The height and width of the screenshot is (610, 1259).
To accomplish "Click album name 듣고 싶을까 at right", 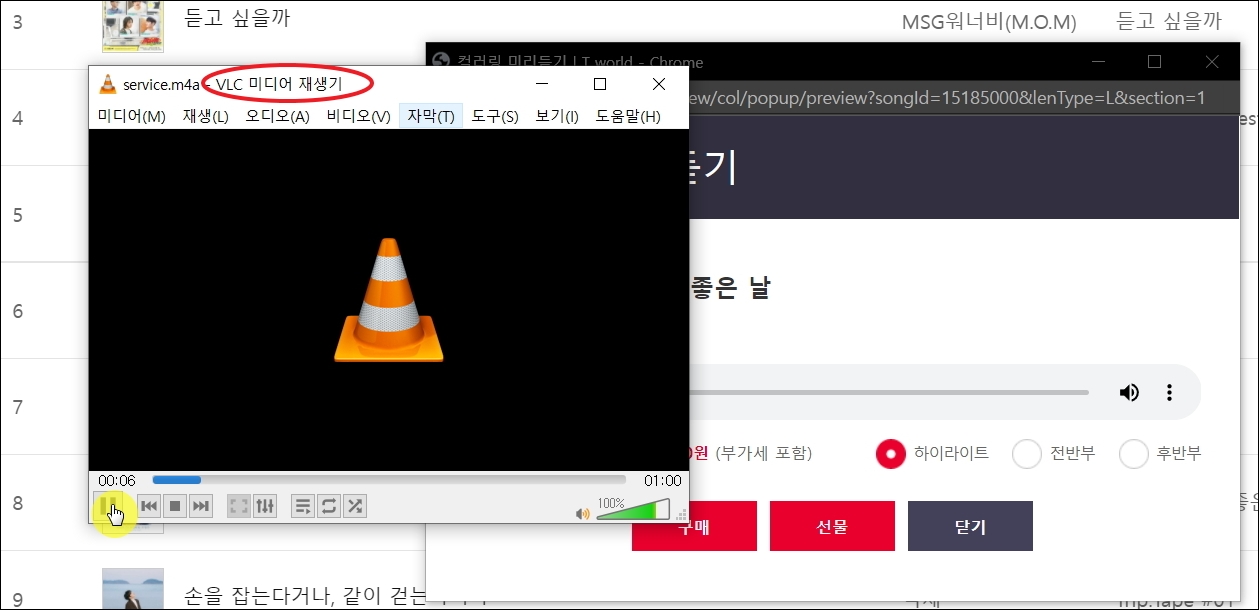I will click(1169, 20).
